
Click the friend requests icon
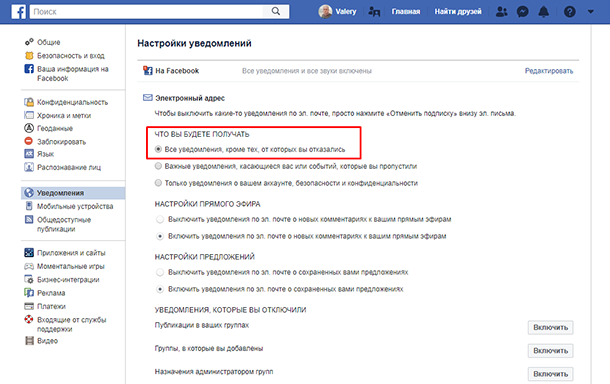pyautogui.click(x=501, y=12)
